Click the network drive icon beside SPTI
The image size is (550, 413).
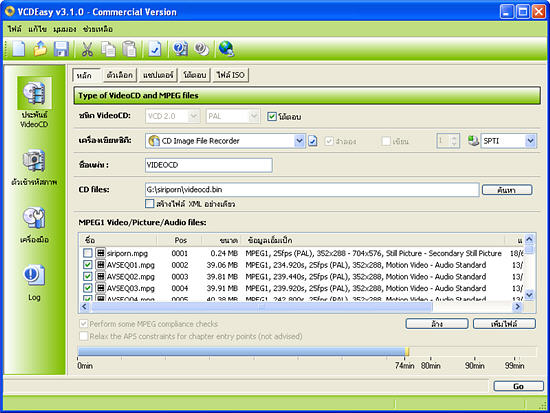pyautogui.click(x=474, y=141)
